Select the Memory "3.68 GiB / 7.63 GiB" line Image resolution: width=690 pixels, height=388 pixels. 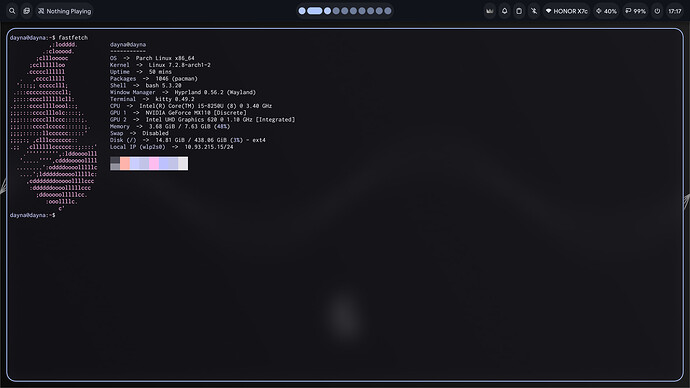coord(170,126)
